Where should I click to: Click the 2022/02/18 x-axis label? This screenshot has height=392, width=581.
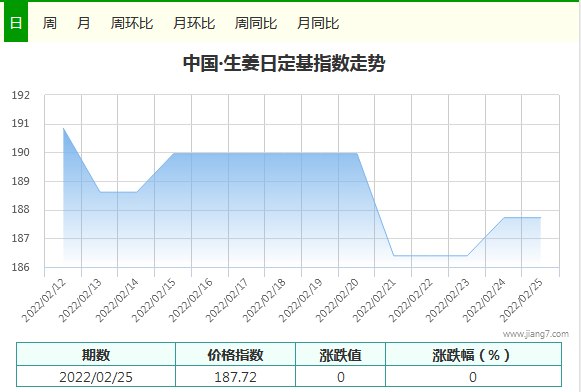[x=264, y=301]
